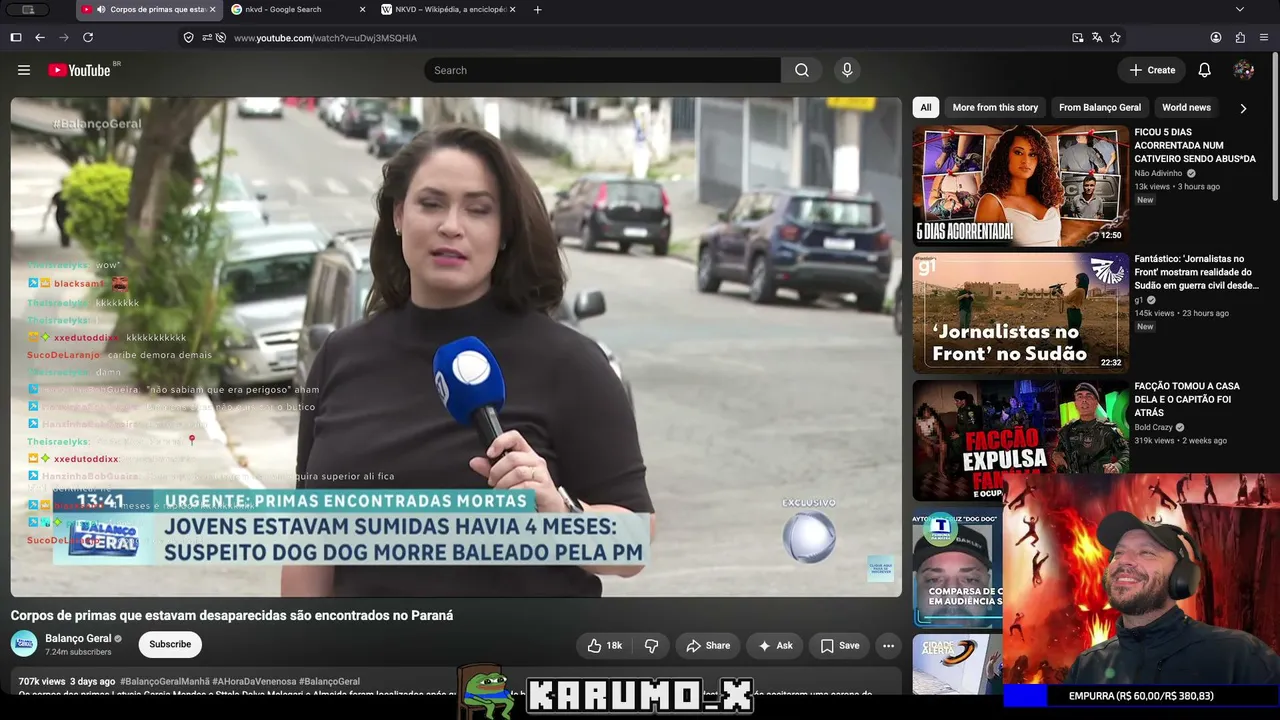Click the Ask button
1280x720 pixels.
775,646
